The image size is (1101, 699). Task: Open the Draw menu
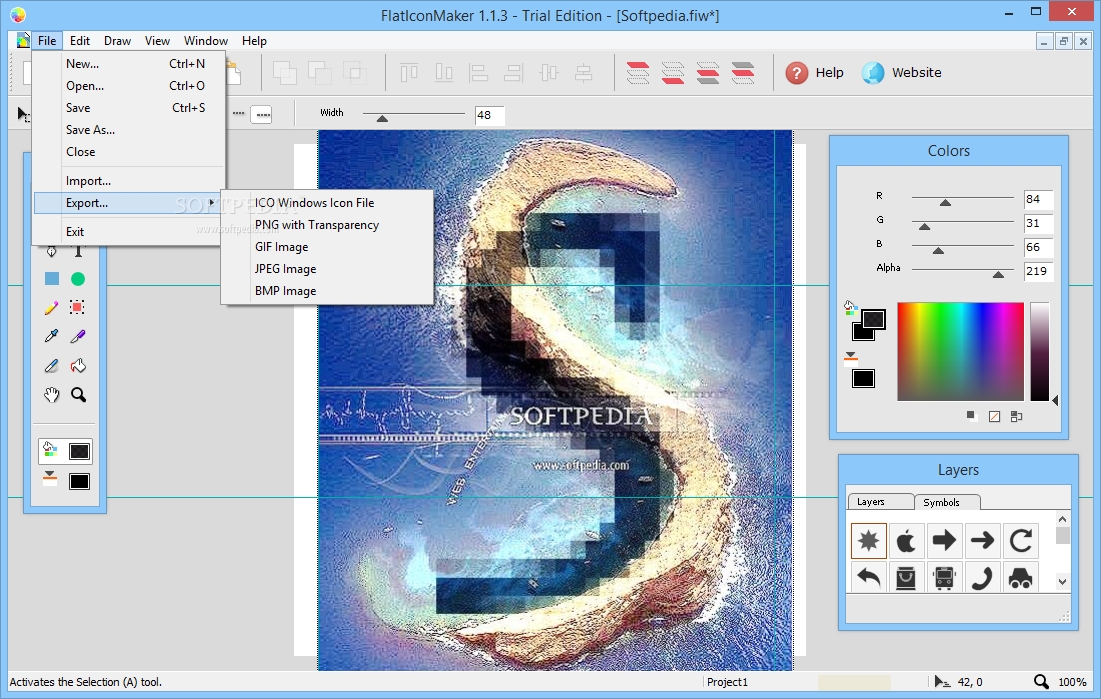click(117, 41)
